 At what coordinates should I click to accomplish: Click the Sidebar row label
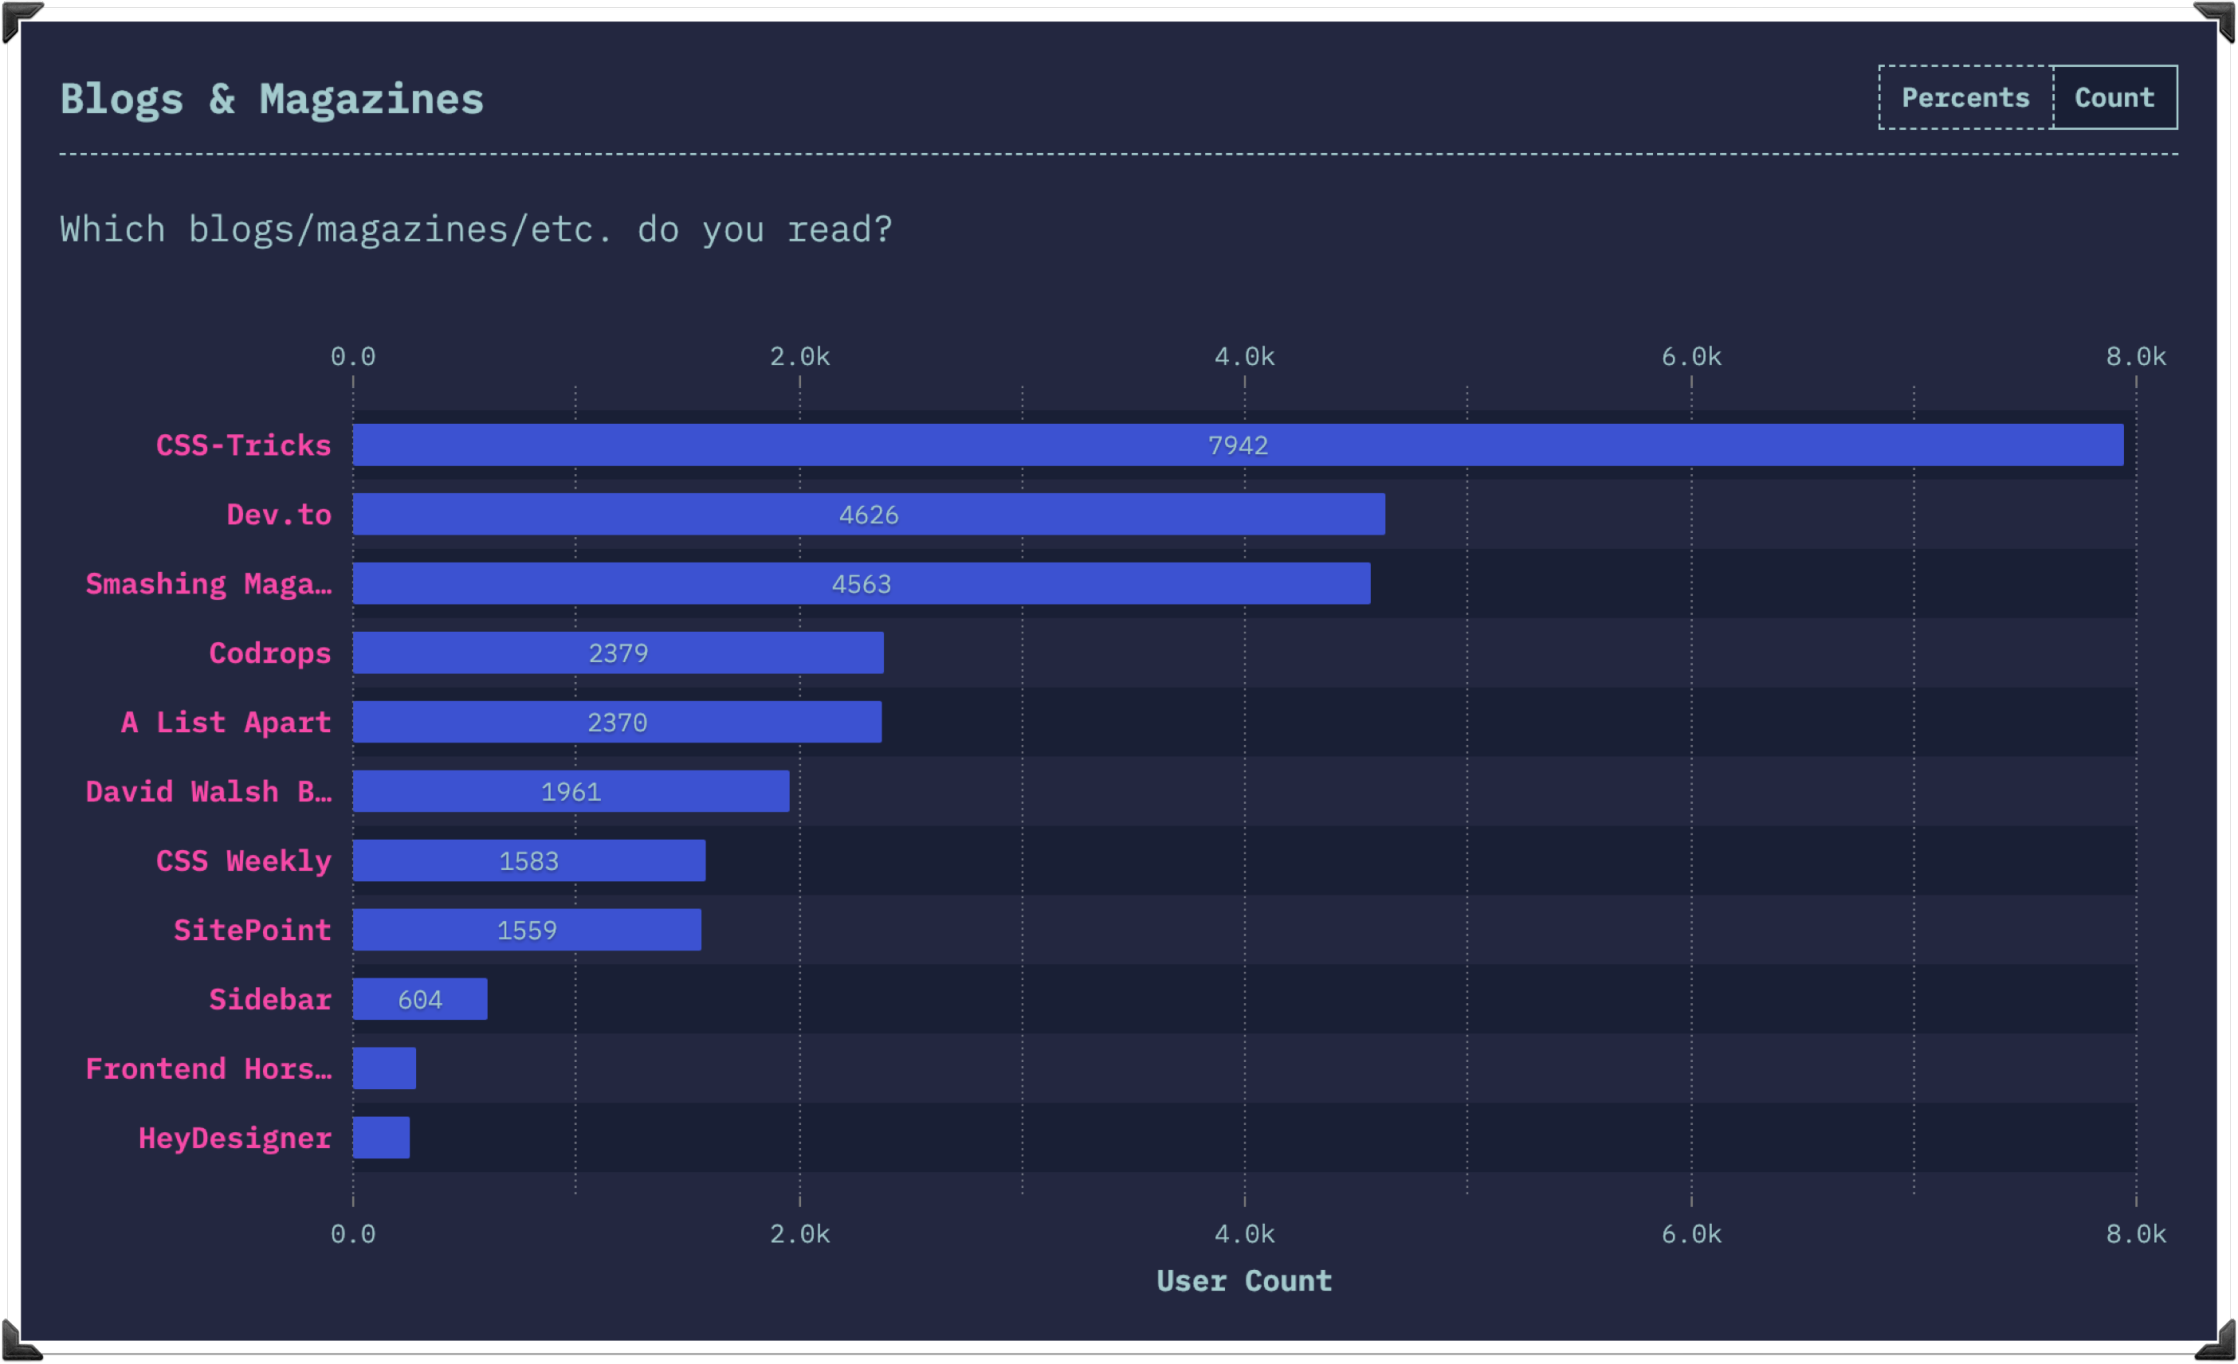(270, 999)
